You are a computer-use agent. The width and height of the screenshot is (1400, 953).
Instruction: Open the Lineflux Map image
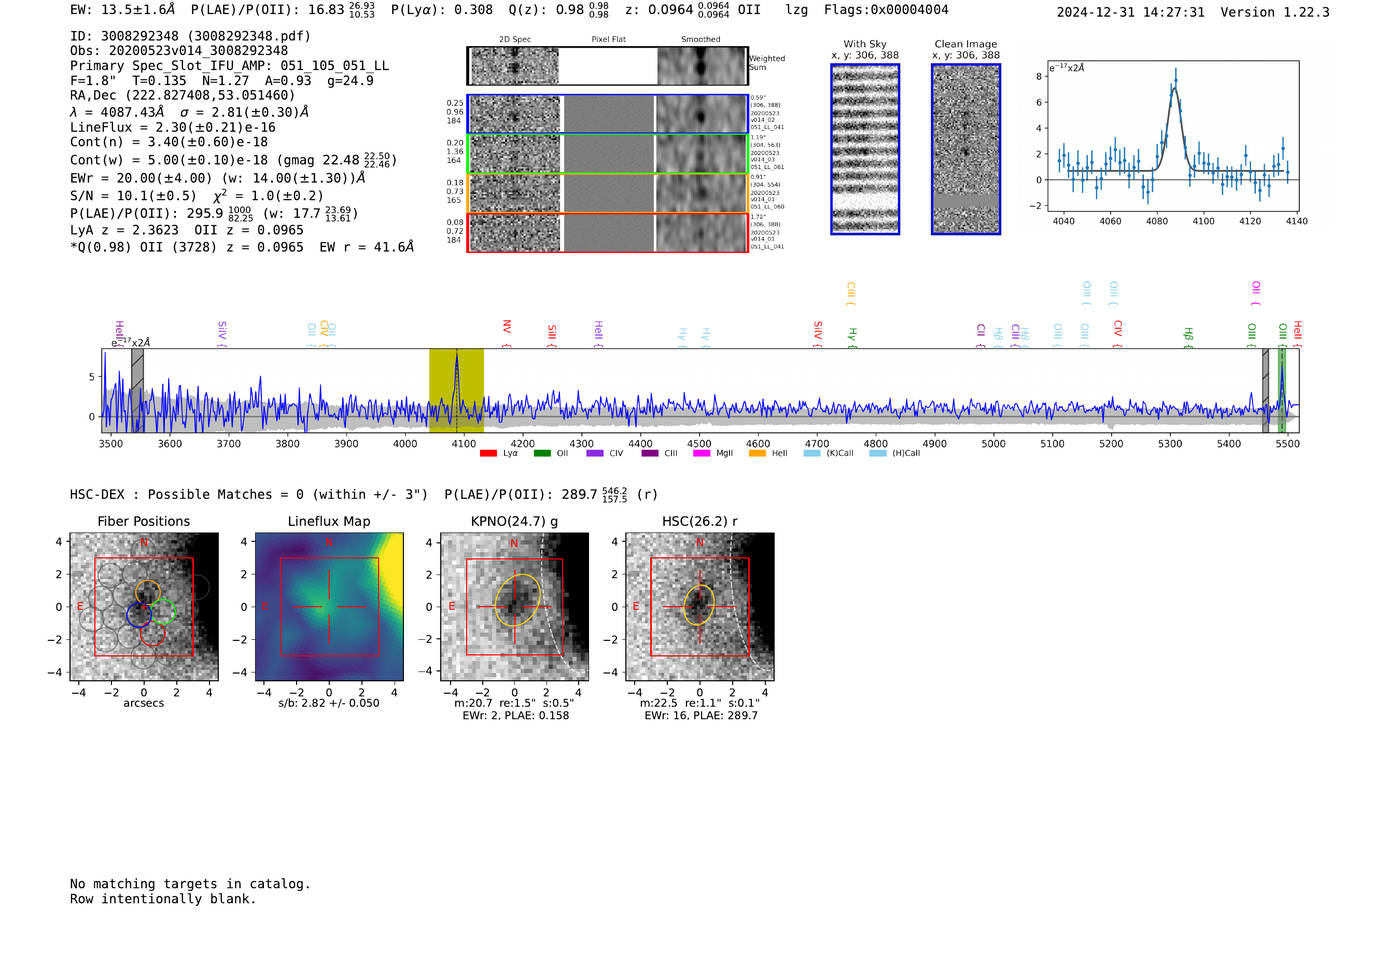[x=329, y=607]
